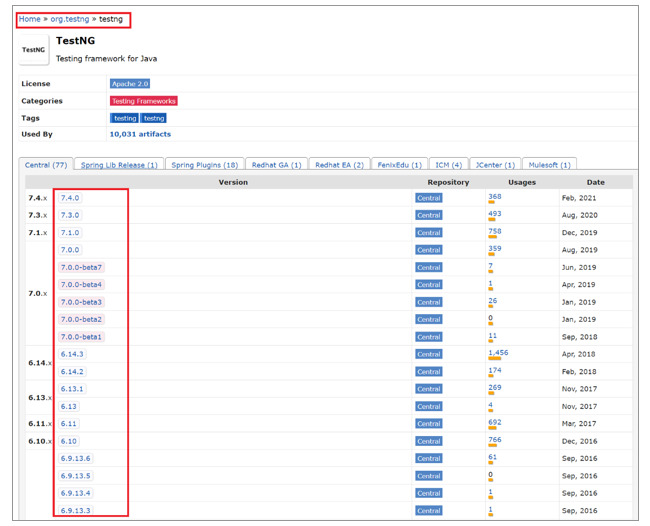The image size is (650, 526).
Task: Select version 7.0.0-beta7
Action: [81, 267]
